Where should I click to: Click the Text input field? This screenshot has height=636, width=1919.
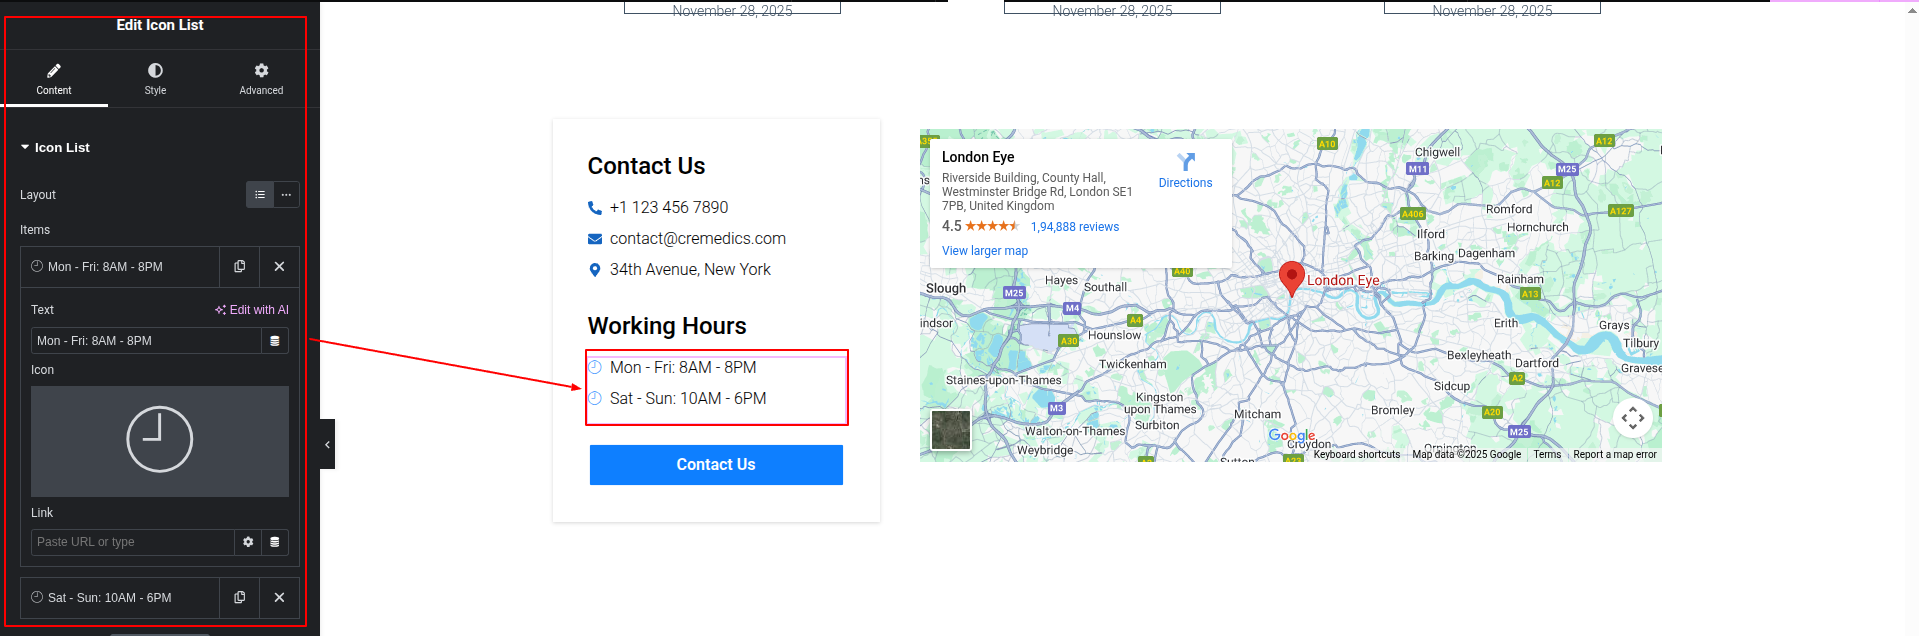(146, 341)
